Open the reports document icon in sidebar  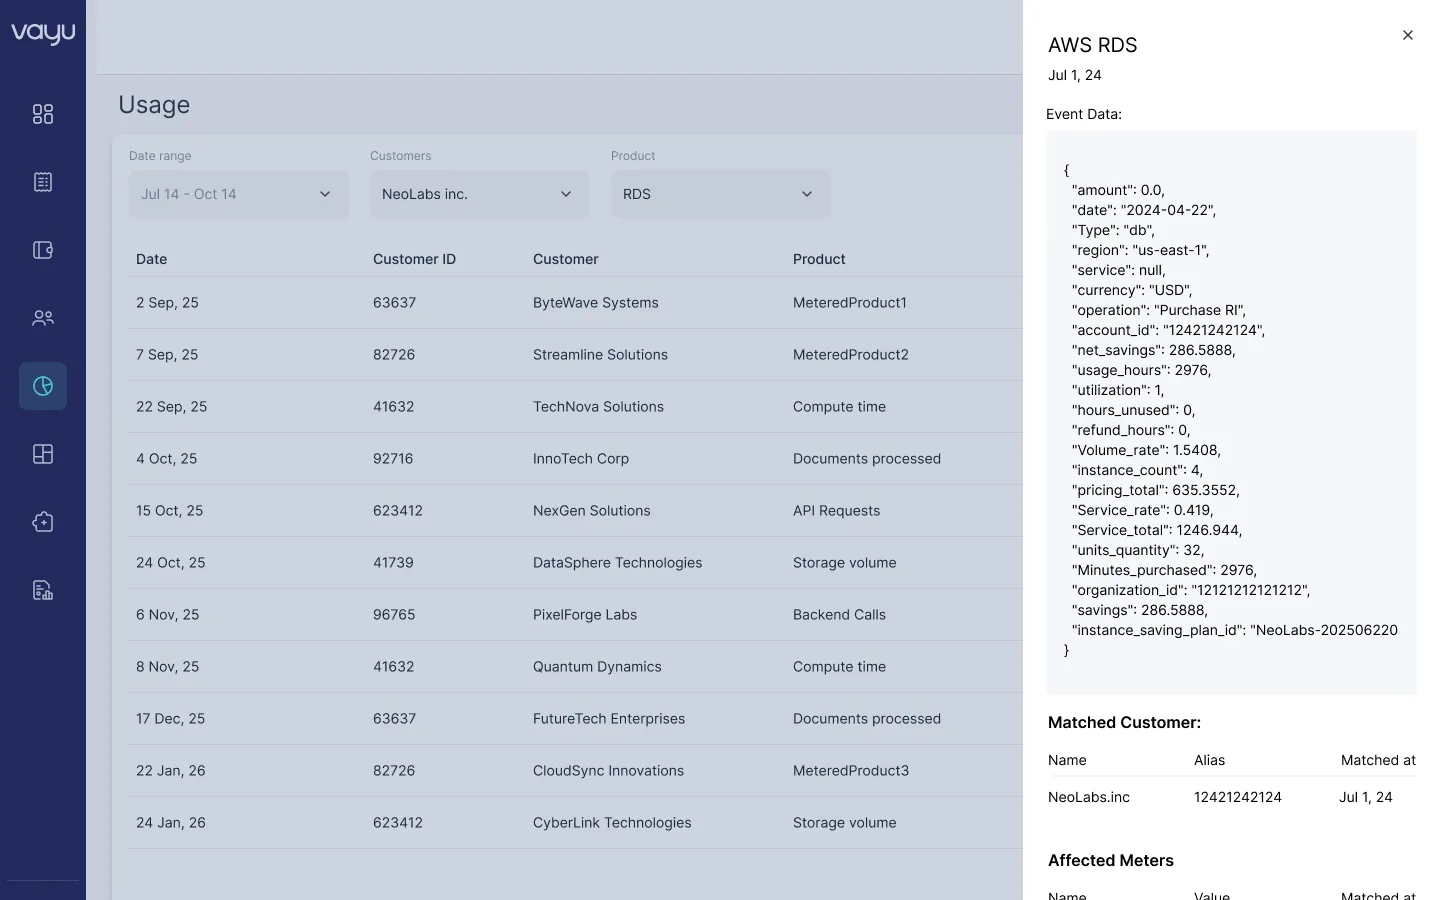pyautogui.click(x=43, y=590)
